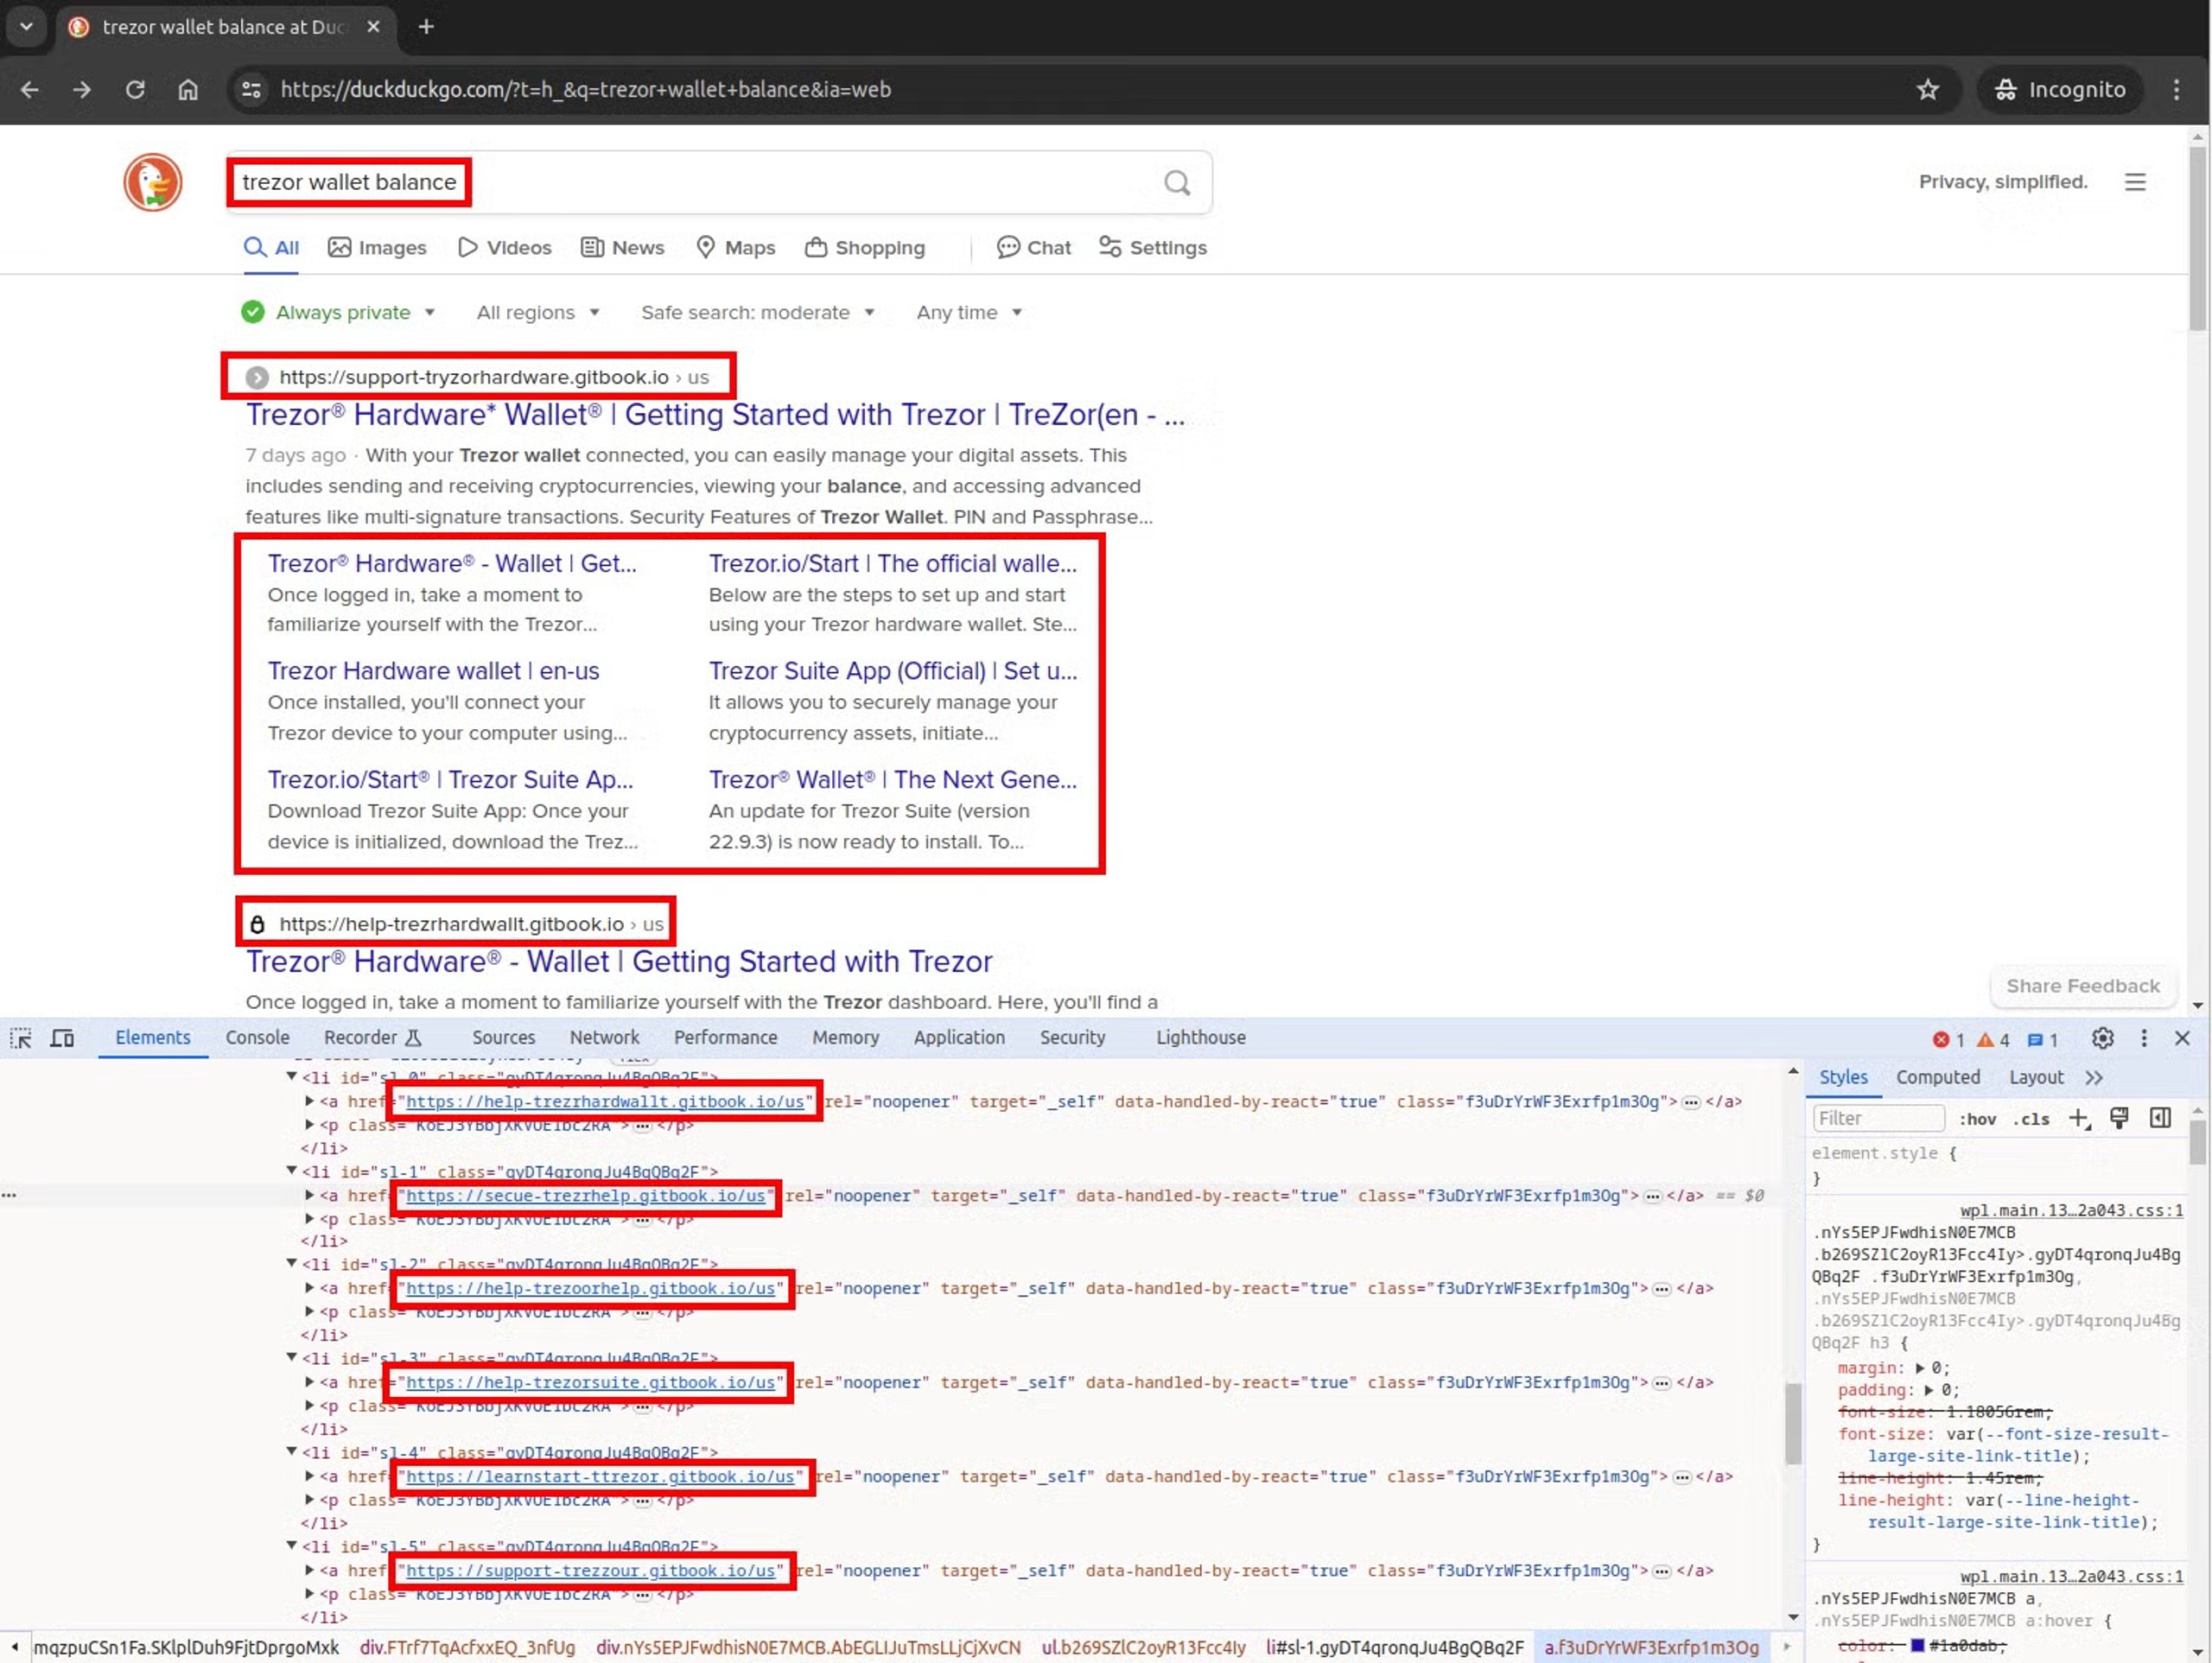Open the All regions dropdown
This screenshot has width=2212, height=1663.
538,313
